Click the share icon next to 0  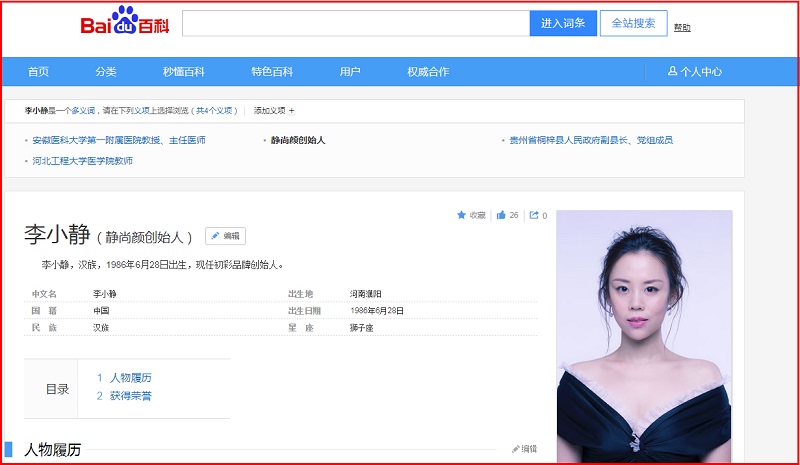(x=534, y=215)
